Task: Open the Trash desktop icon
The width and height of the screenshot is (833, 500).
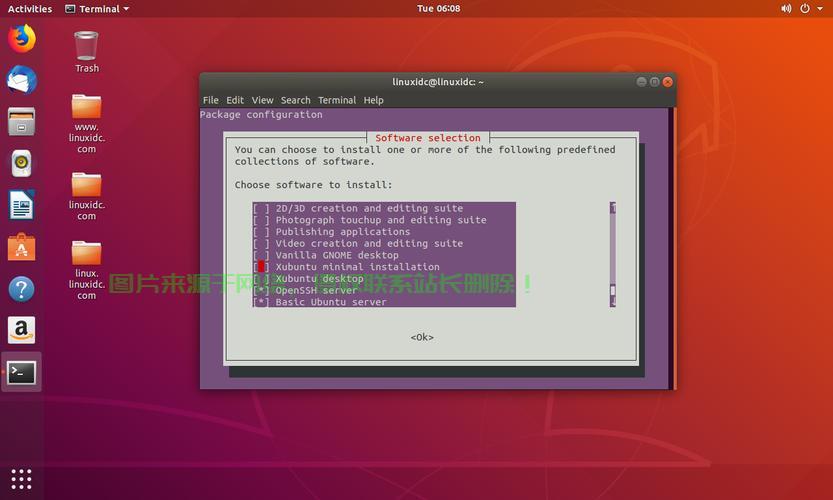Action: tap(86, 52)
